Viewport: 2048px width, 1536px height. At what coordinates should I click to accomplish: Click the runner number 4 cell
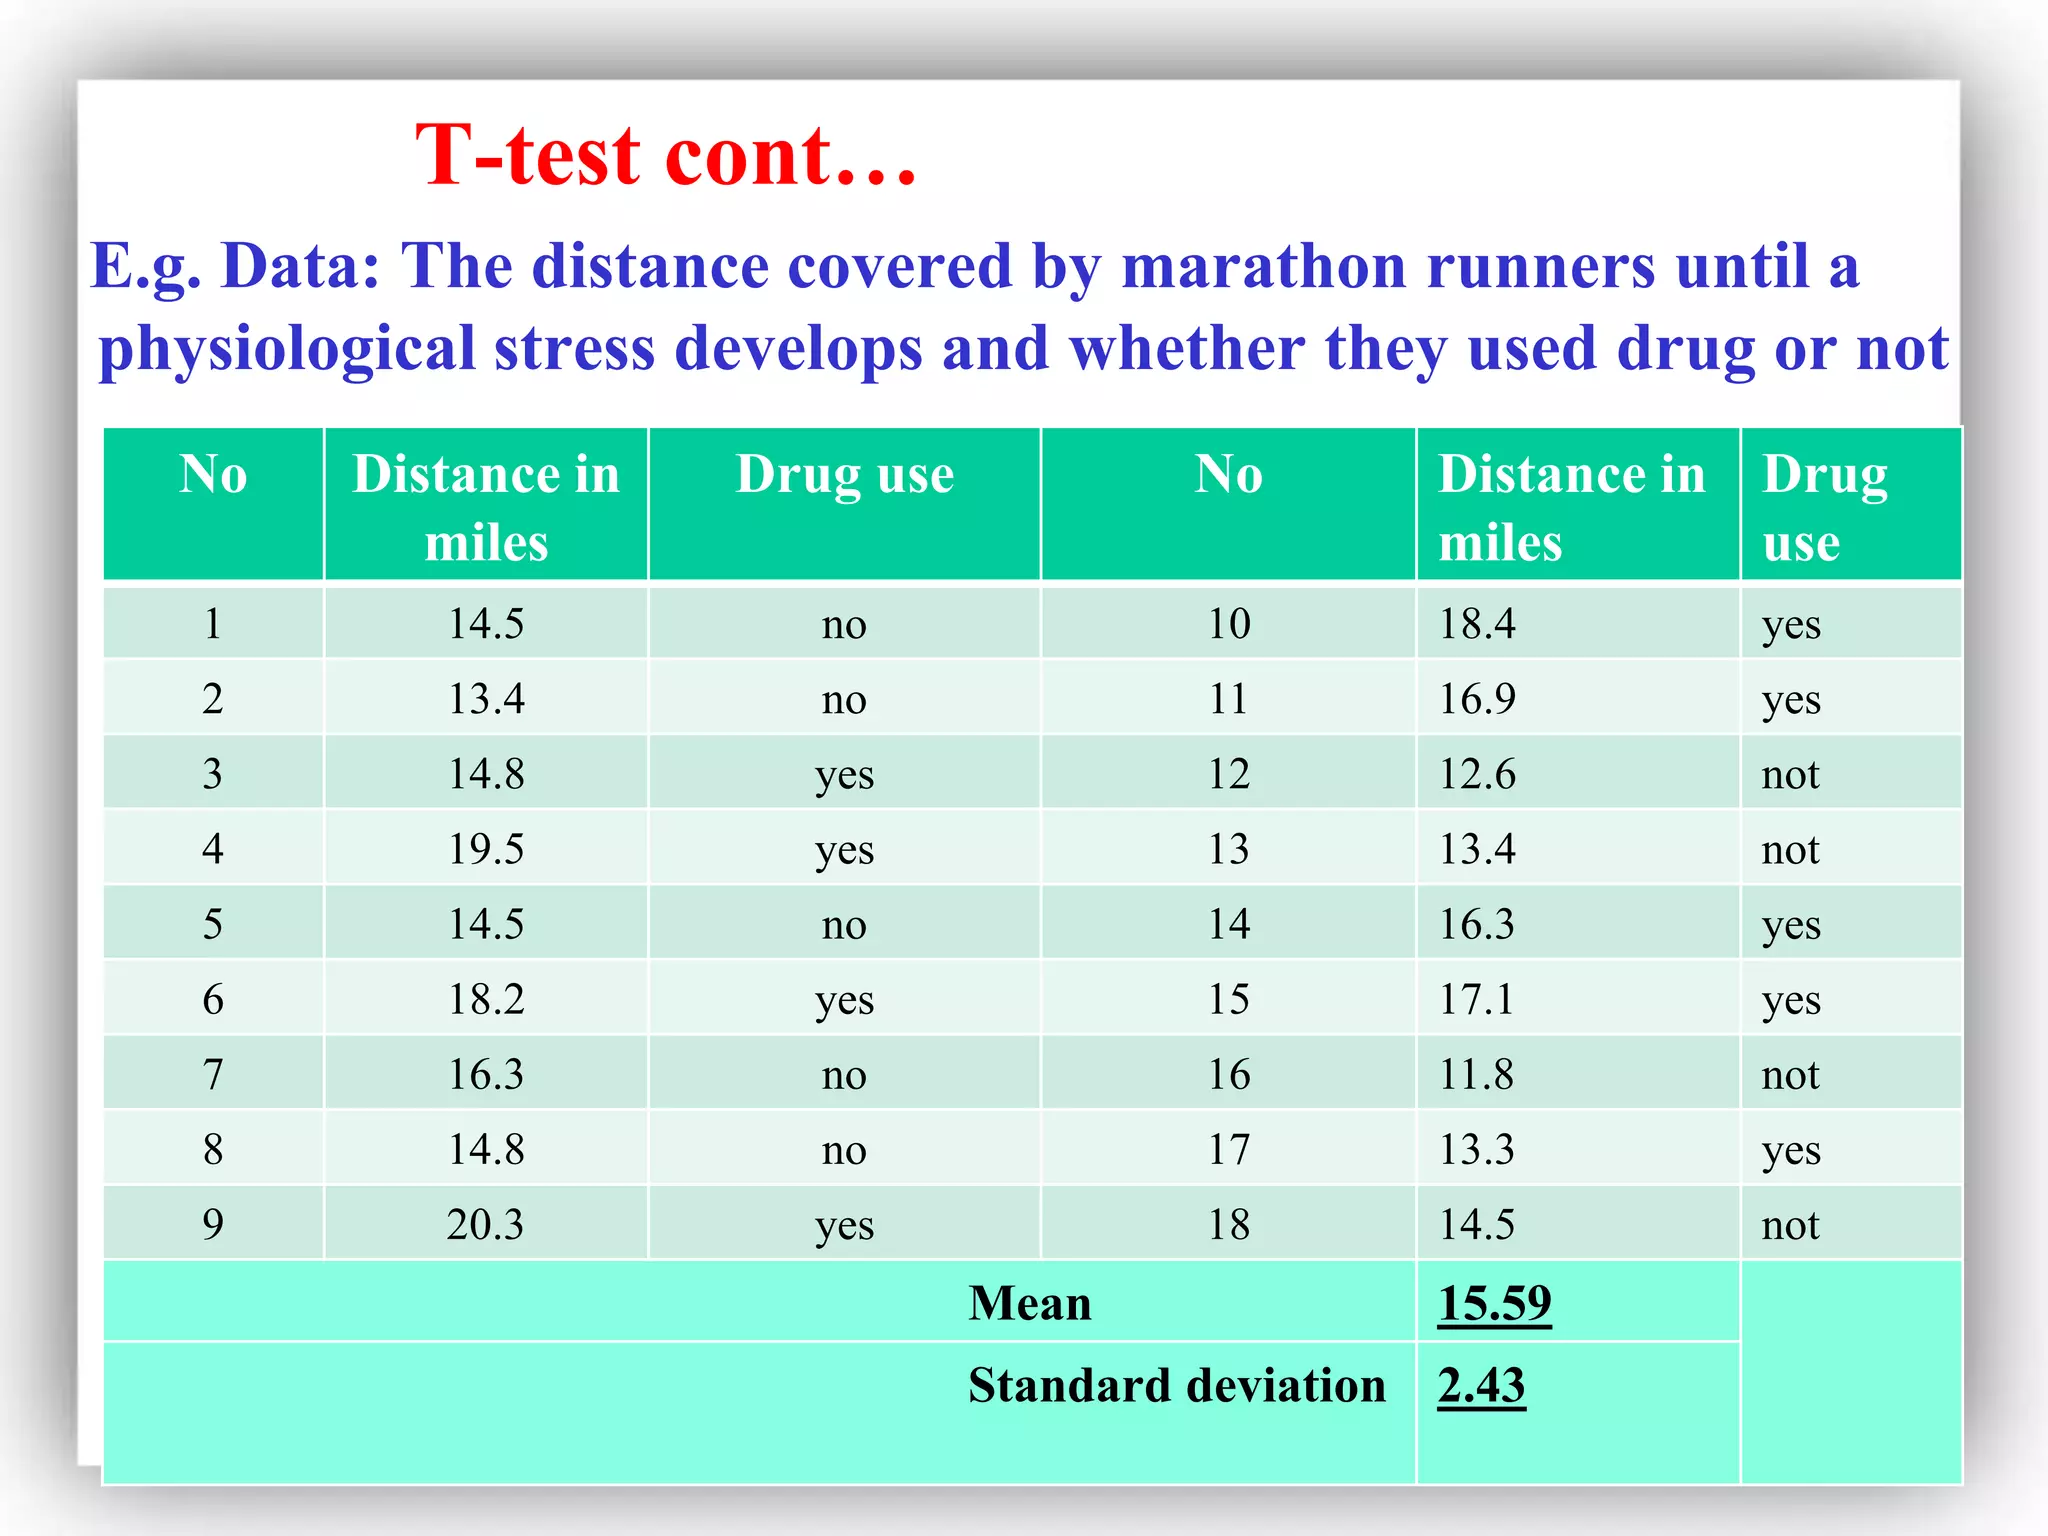click(213, 849)
